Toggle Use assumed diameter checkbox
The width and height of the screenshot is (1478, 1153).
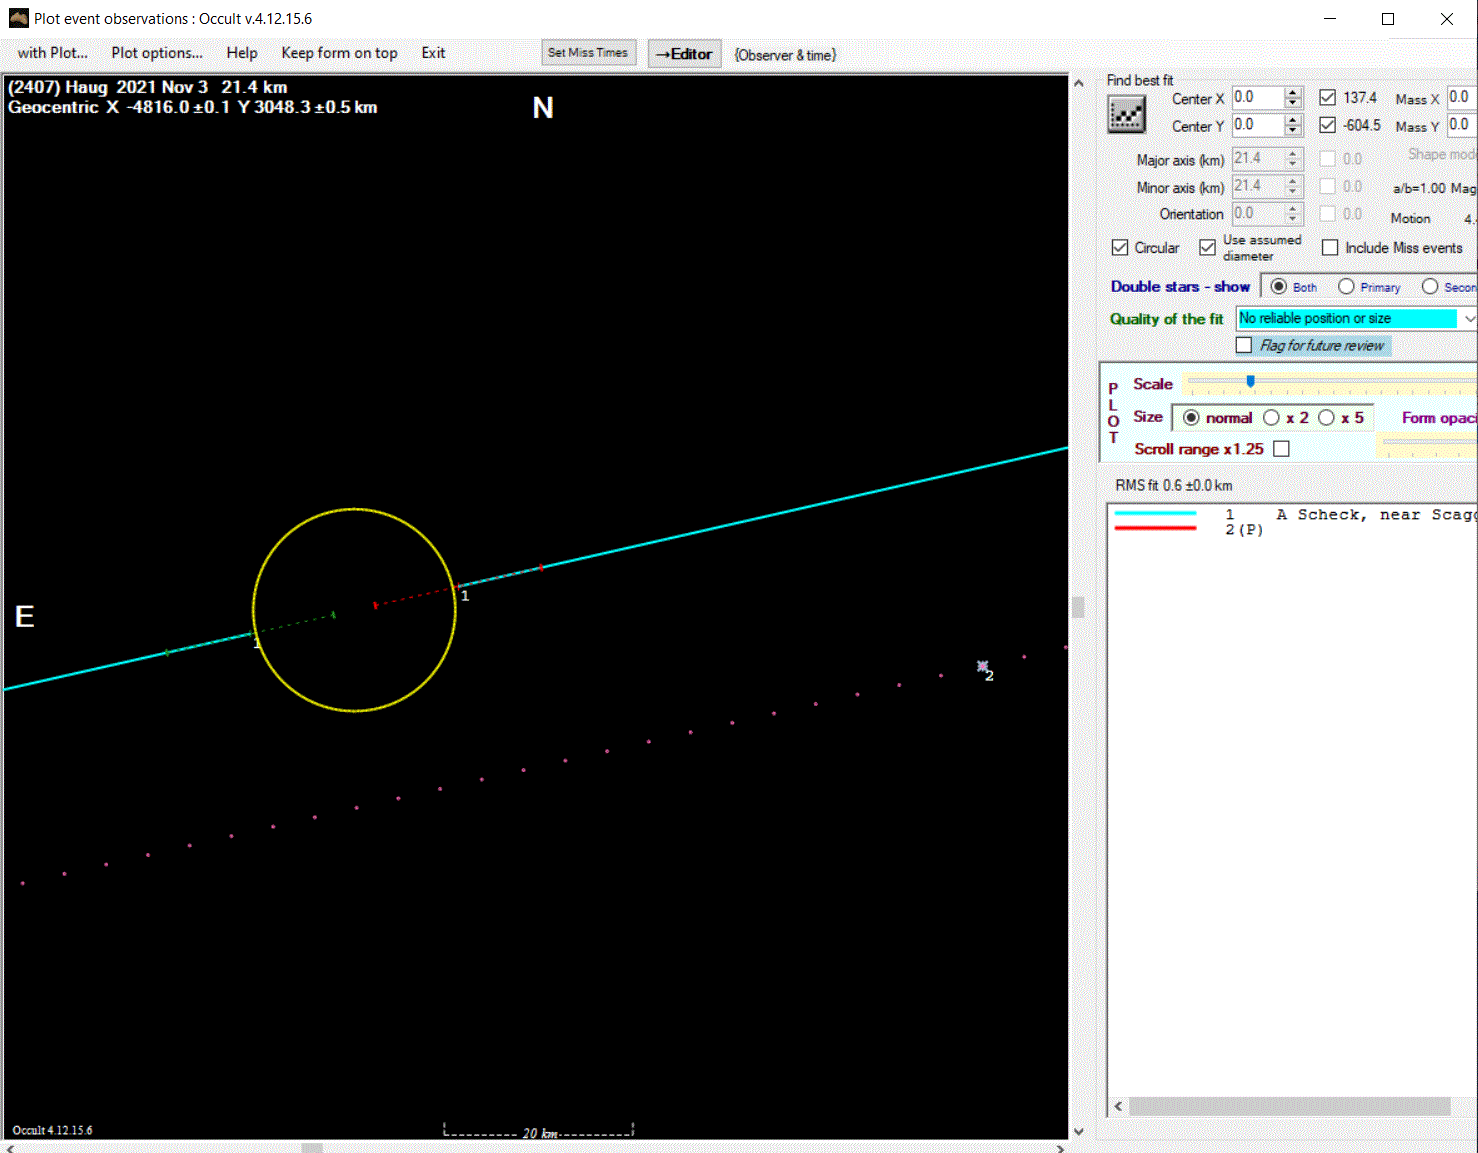[x=1207, y=247]
